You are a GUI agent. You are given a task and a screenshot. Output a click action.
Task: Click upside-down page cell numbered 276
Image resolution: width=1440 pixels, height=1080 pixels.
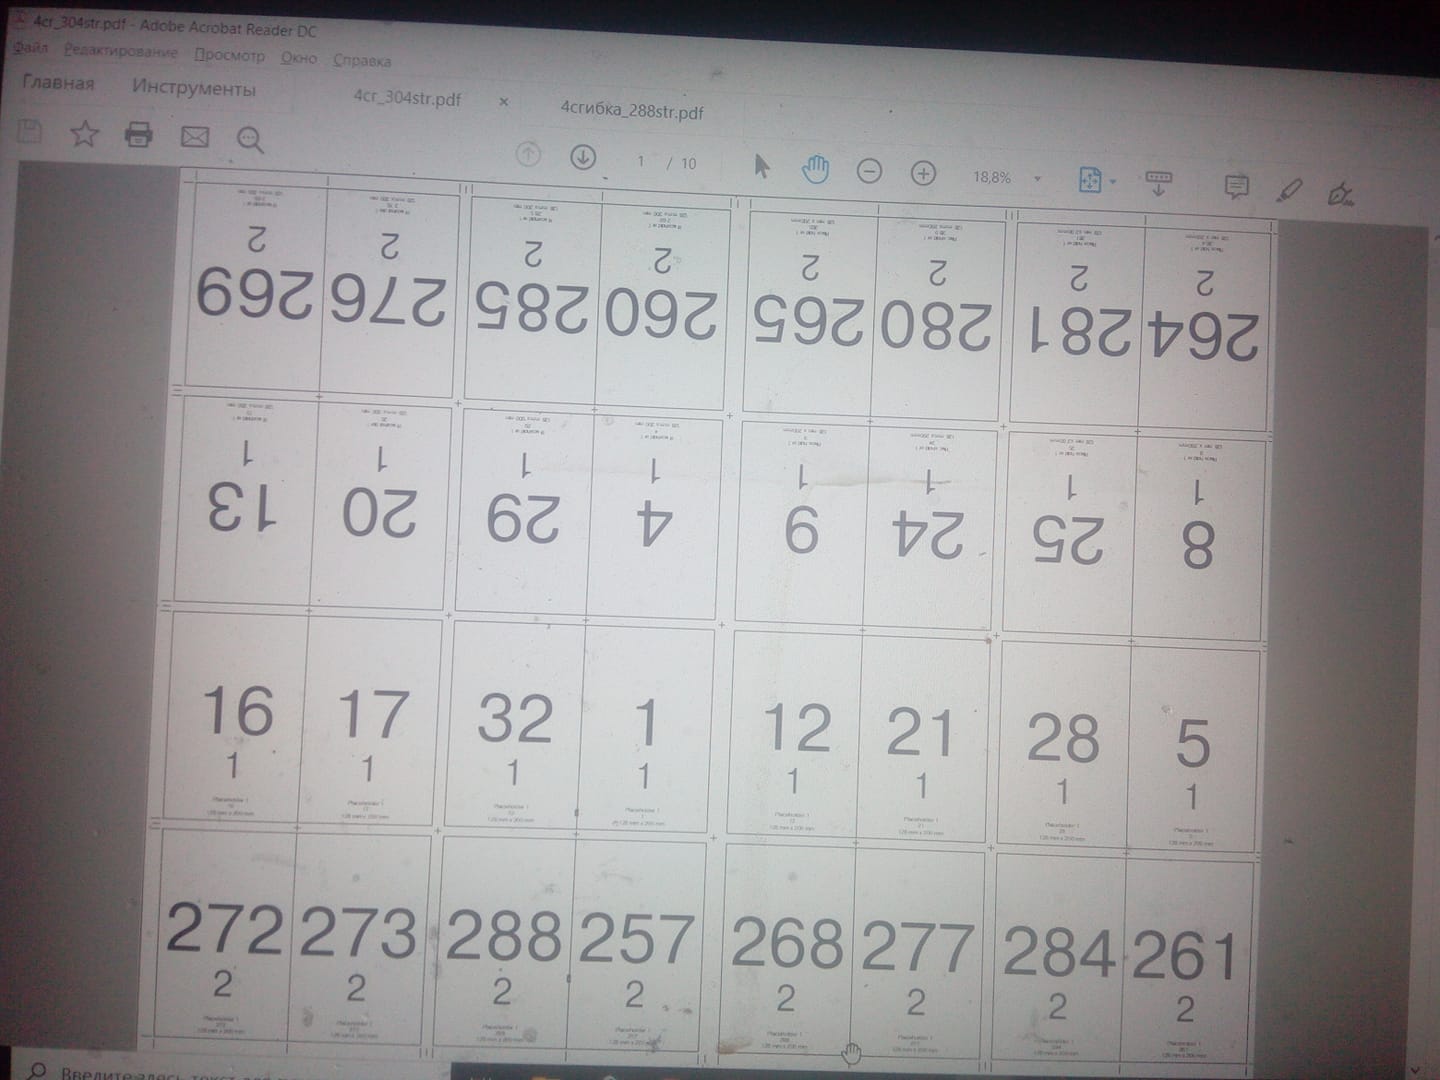pyautogui.click(x=390, y=292)
